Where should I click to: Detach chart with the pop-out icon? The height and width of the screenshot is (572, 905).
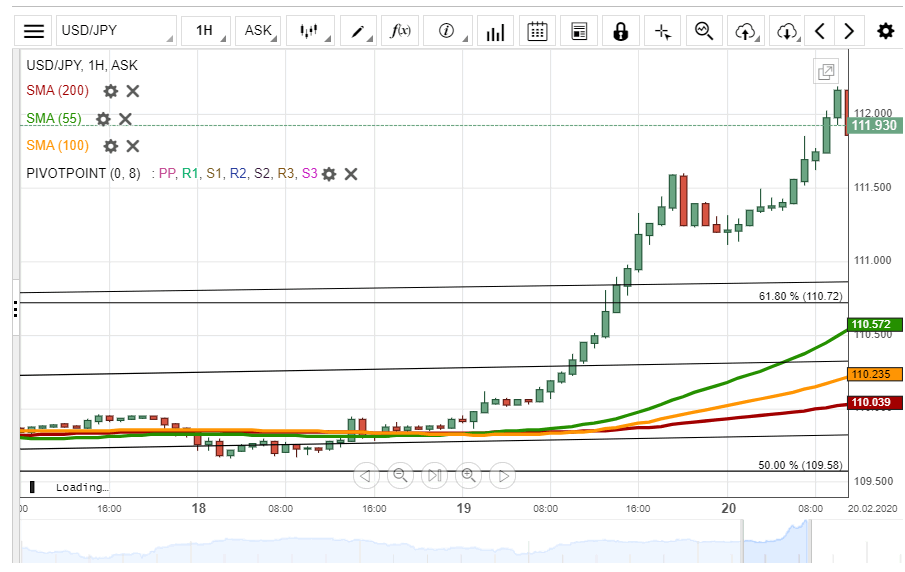pos(826,72)
